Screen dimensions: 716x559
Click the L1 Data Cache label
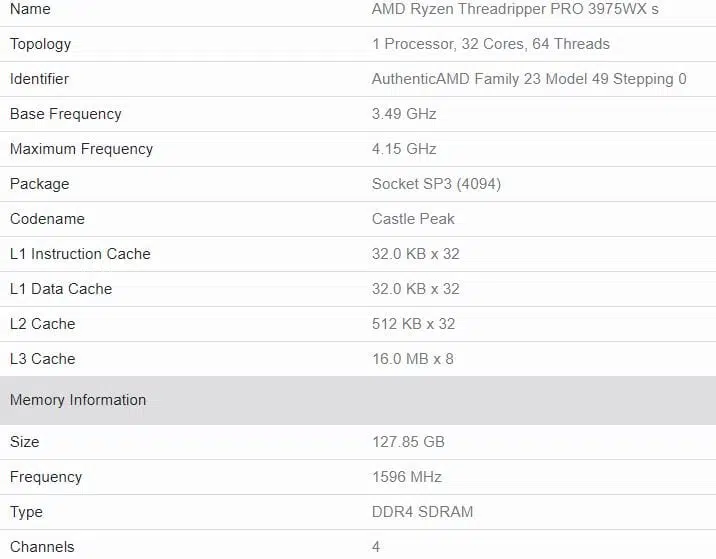coord(61,289)
